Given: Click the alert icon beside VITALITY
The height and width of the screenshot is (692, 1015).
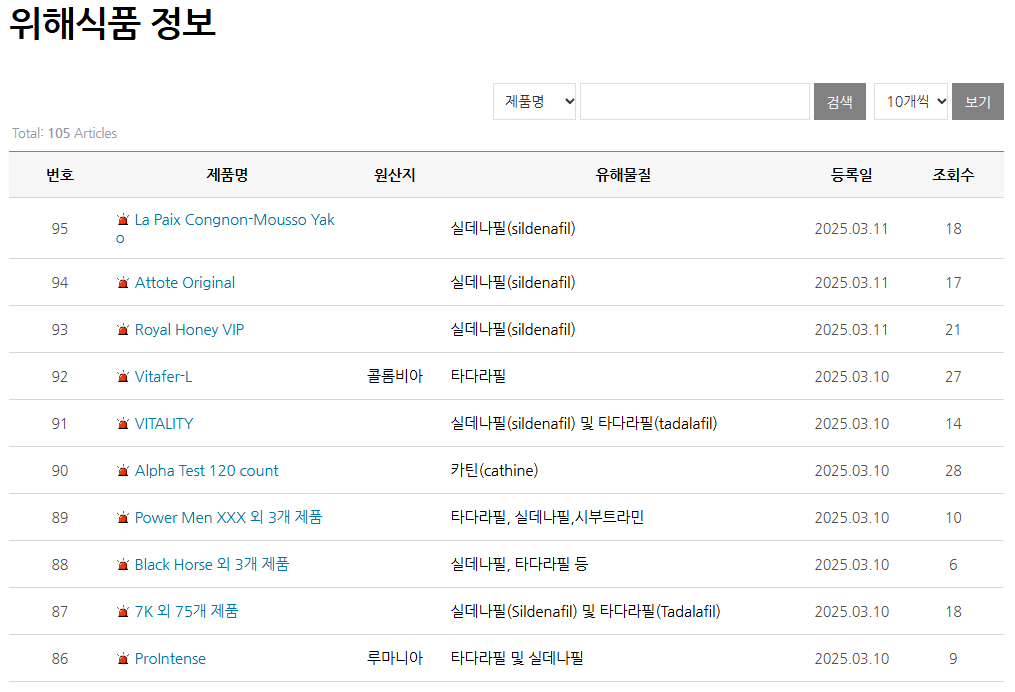Looking at the screenshot, I should [x=122, y=424].
